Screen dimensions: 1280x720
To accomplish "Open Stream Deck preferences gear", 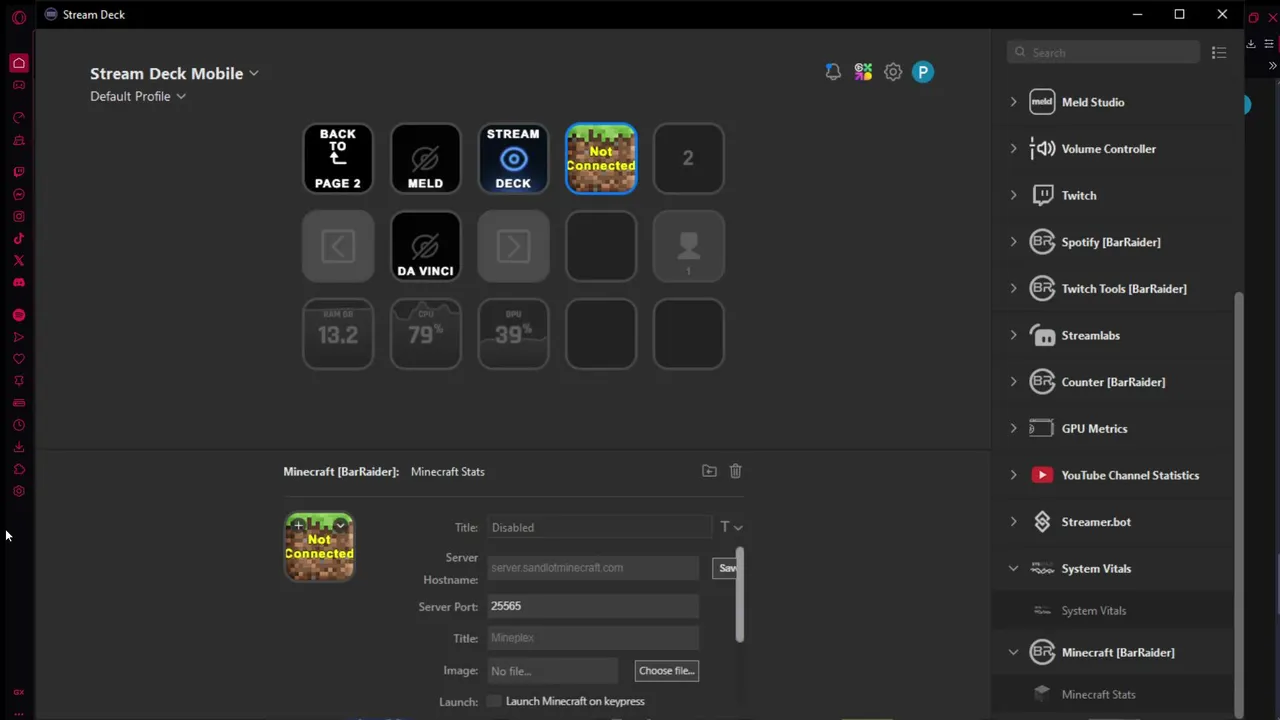I will coord(893,72).
